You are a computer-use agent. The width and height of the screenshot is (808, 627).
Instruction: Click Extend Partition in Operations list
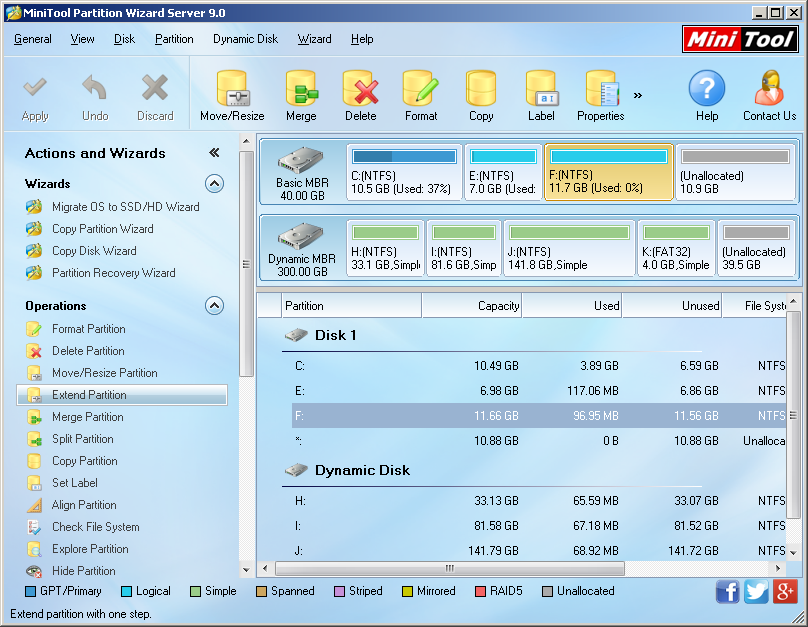122,395
